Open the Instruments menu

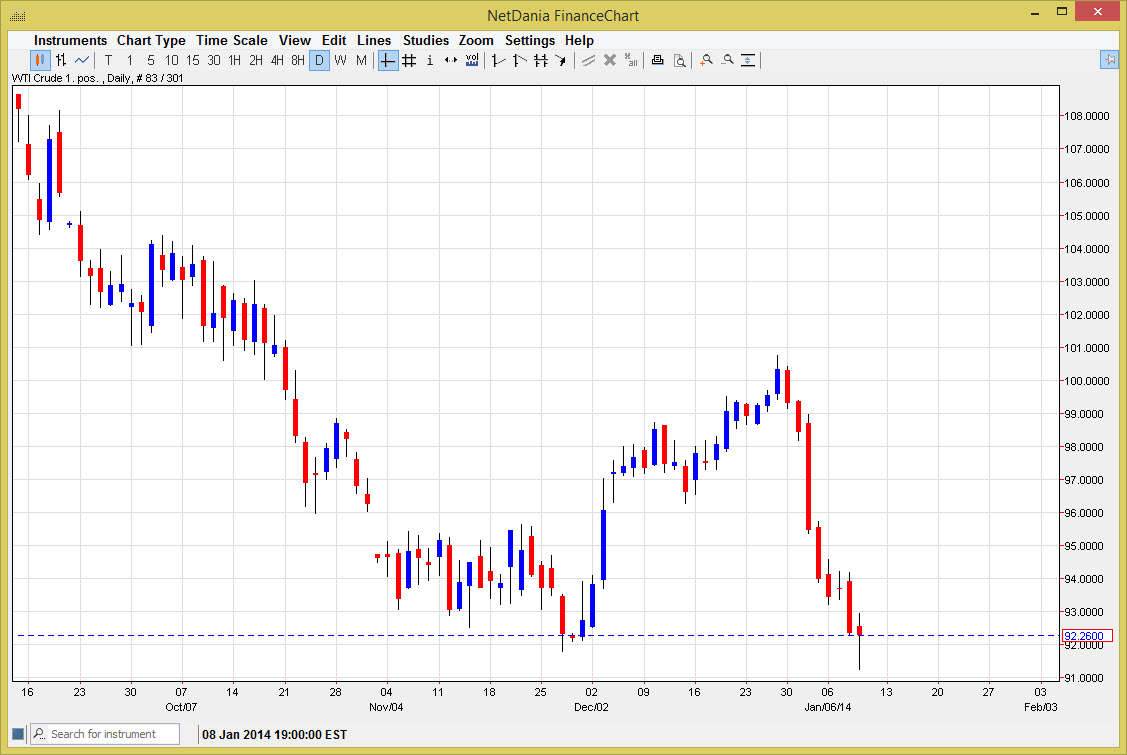click(70, 40)
